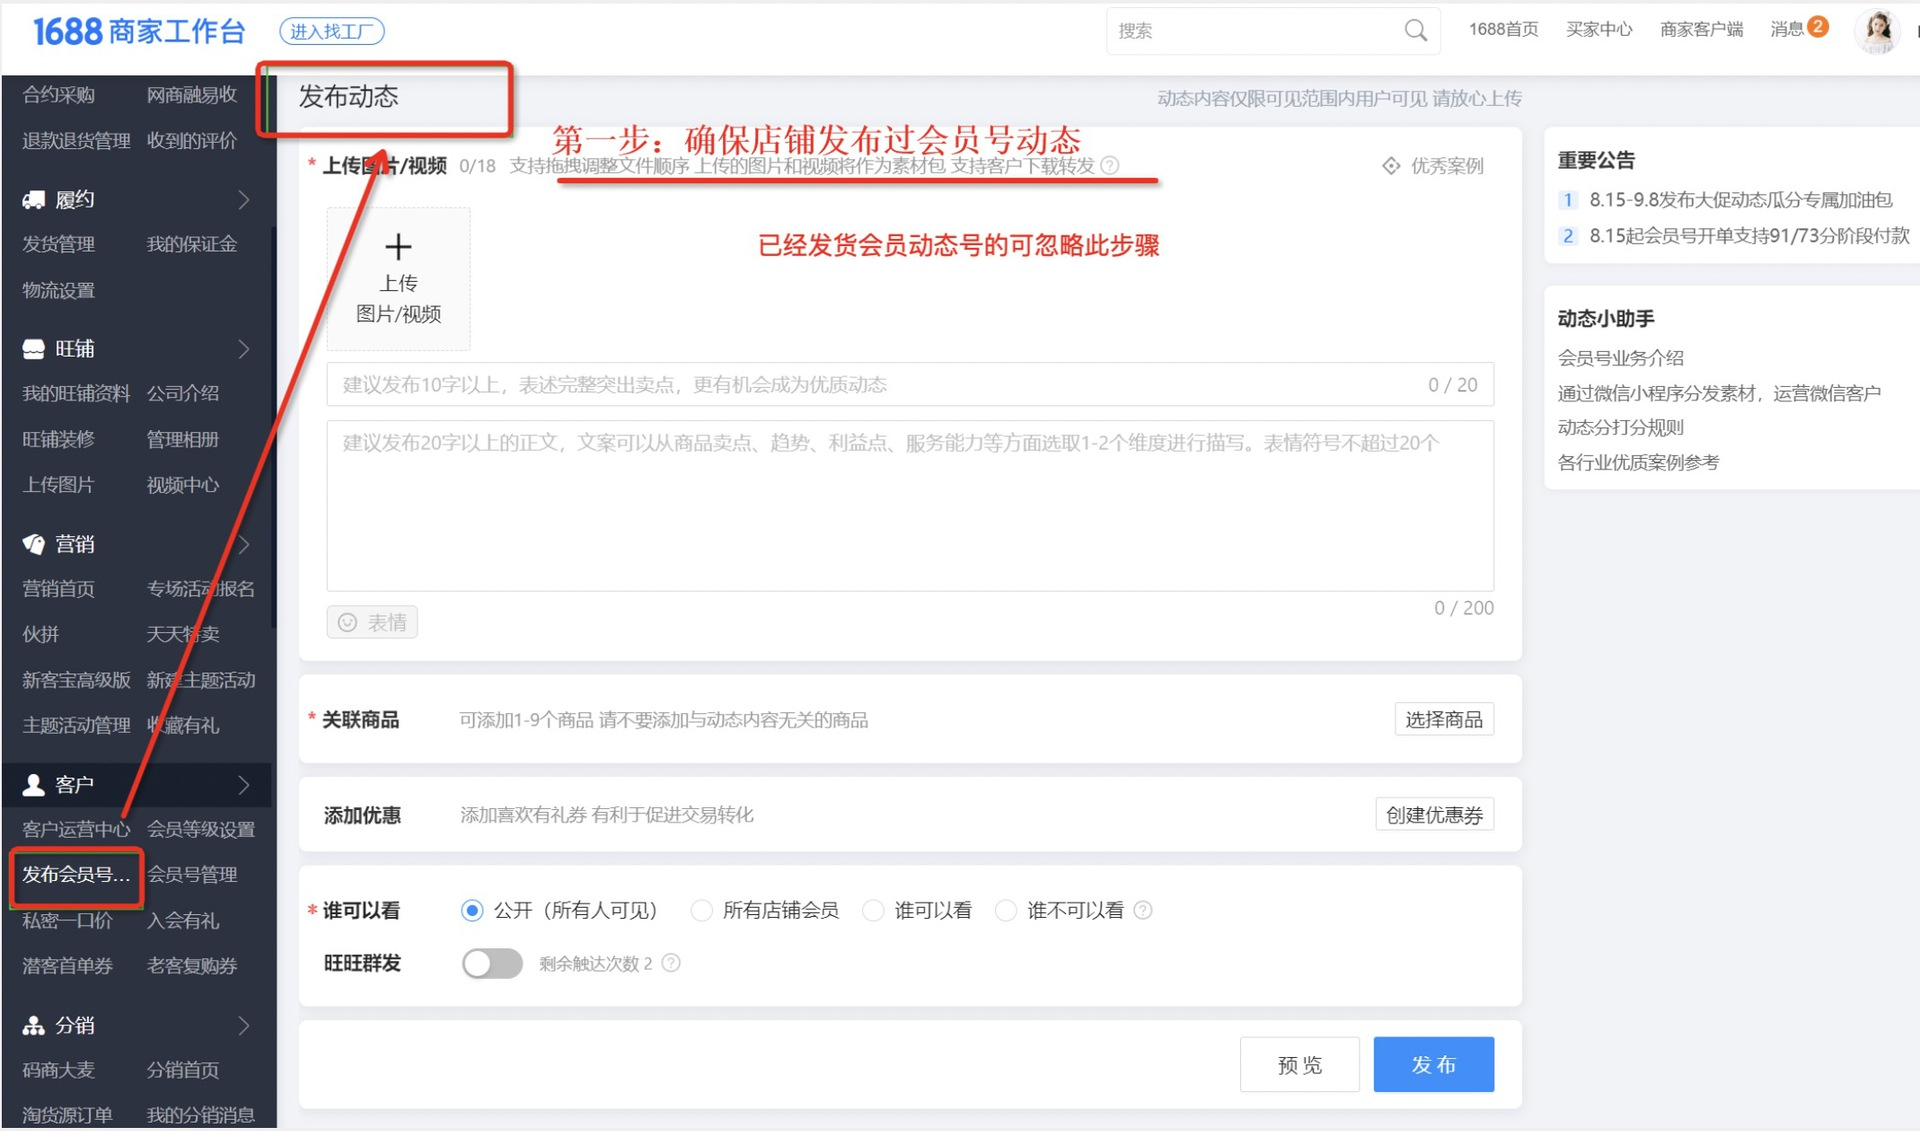
Task: Expand the 分销 section chevron
Action: (244, 1025)
